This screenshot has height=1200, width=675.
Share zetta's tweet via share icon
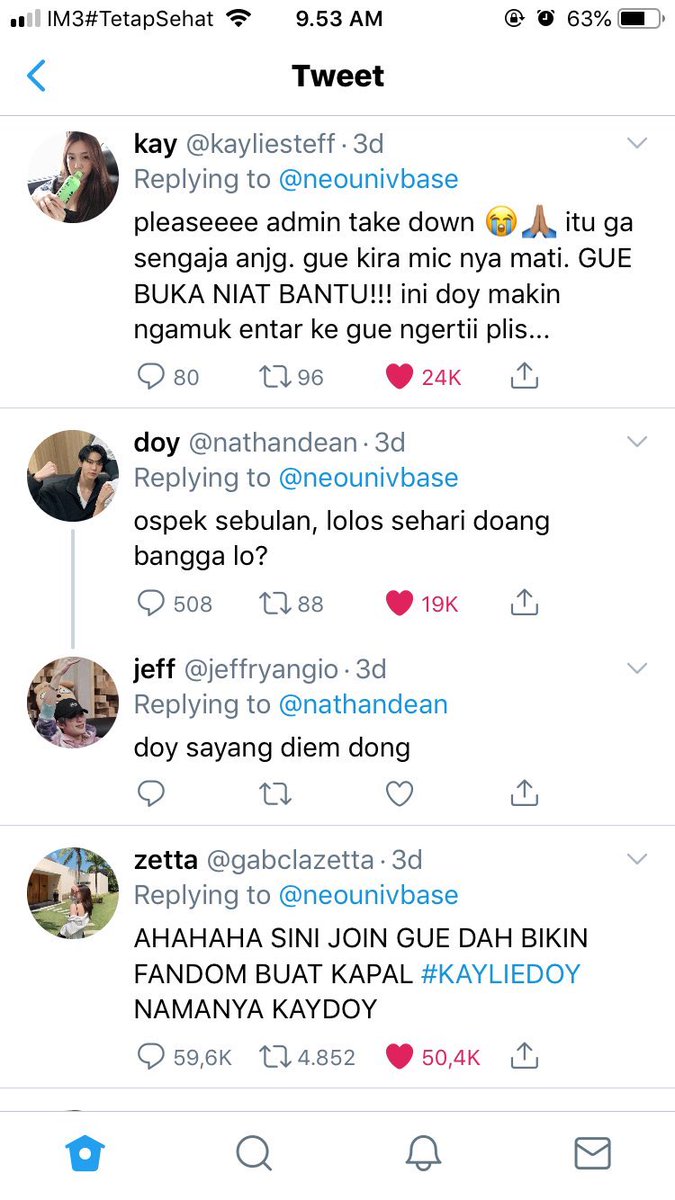[524, 1055]
